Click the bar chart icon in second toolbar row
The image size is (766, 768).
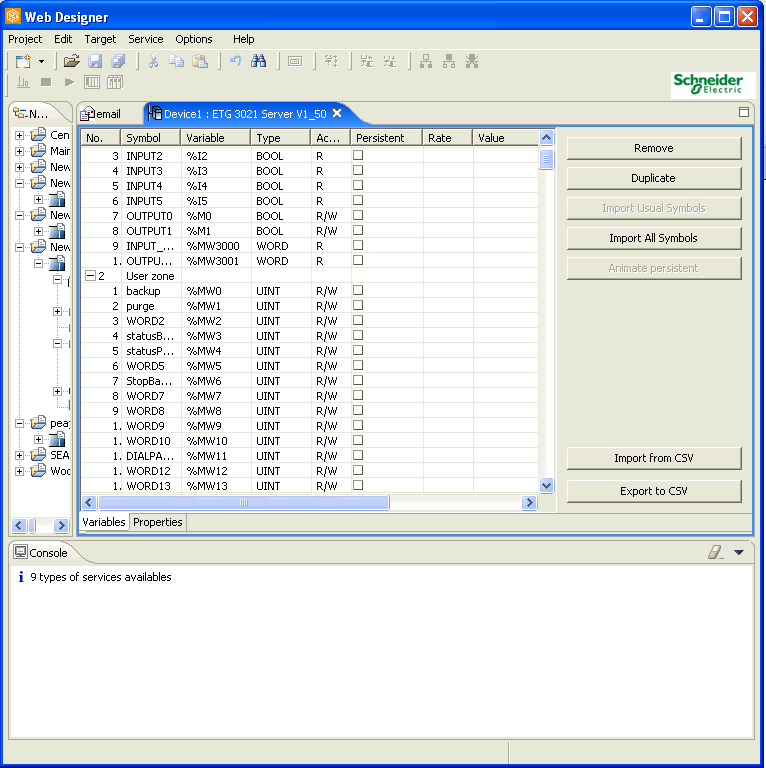click(x=23, y=82)
